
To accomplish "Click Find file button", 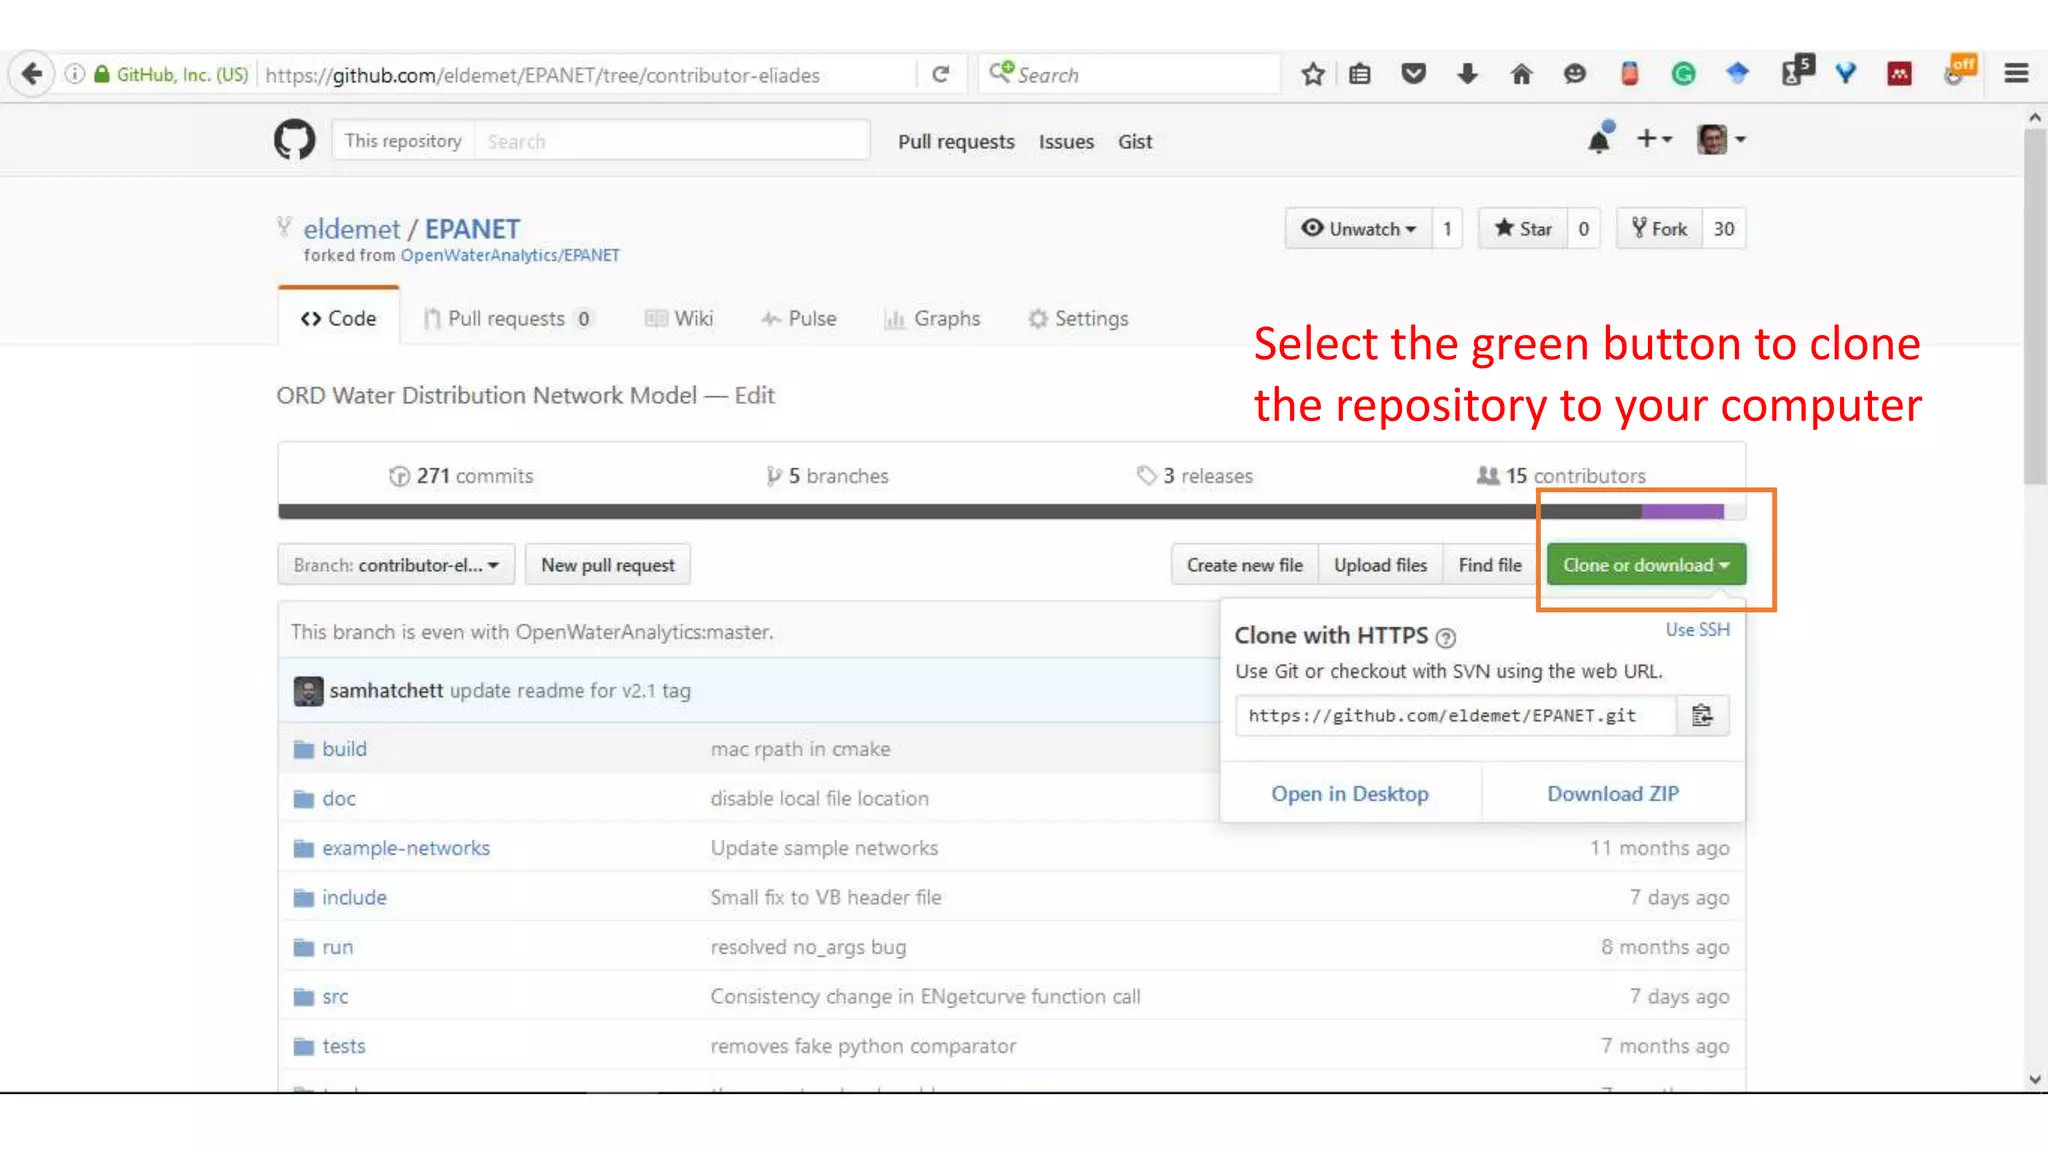I will [x=1490, y=565].
